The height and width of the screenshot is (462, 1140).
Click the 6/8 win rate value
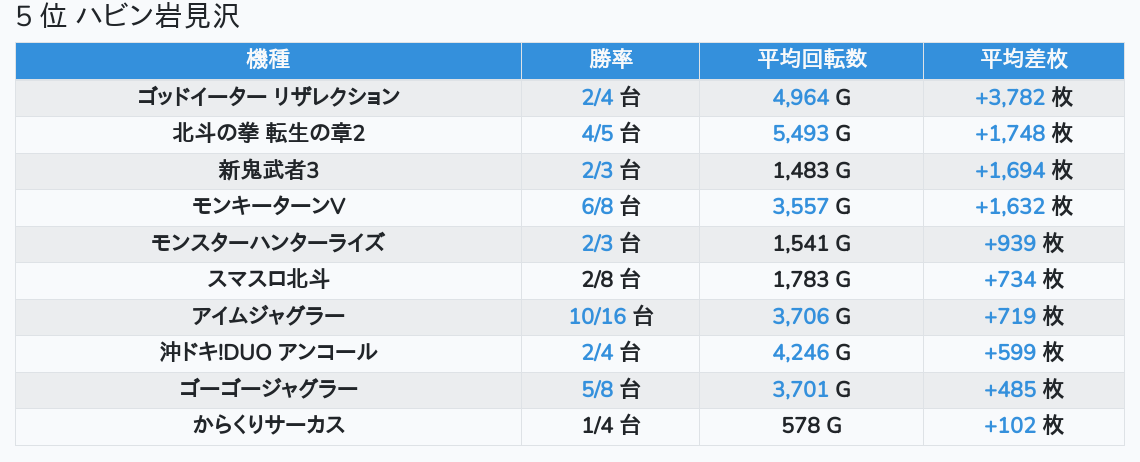click(x=597, y=206)
